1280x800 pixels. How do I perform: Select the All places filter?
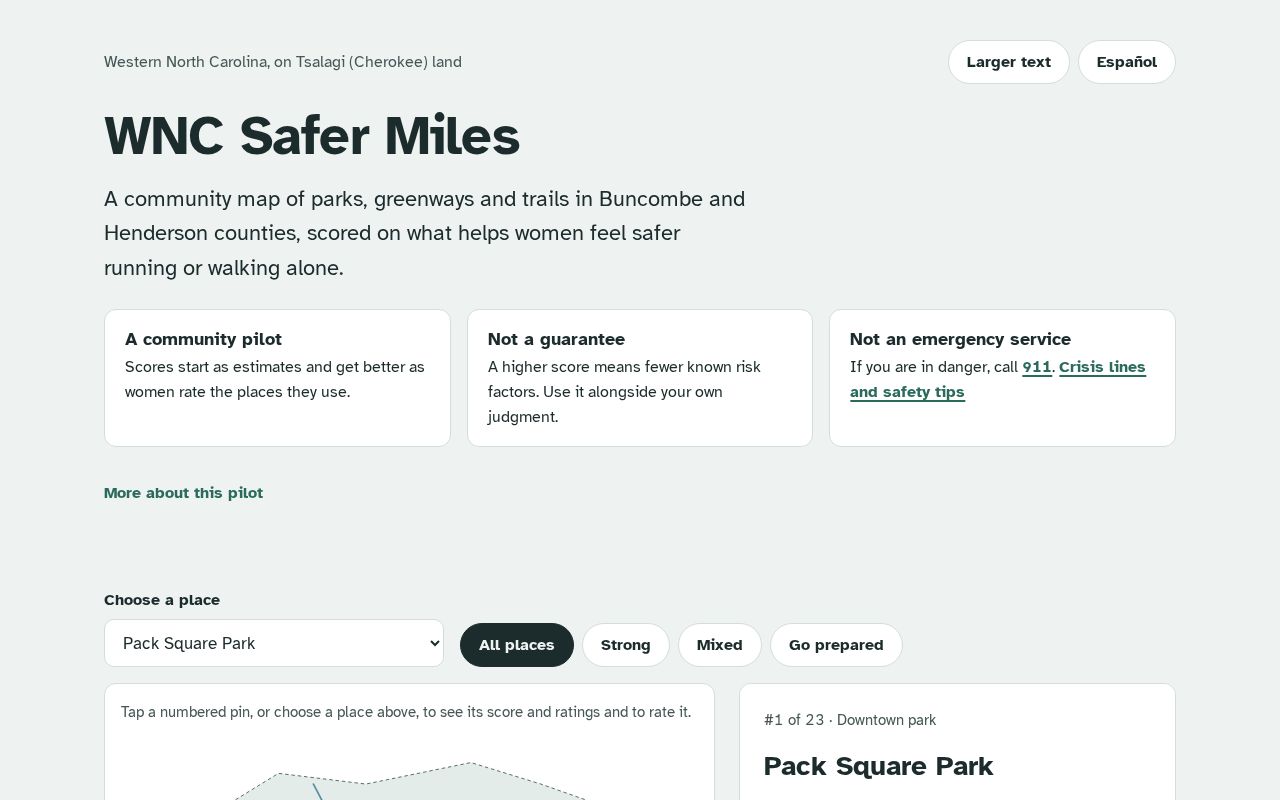(x=516, y=645)
